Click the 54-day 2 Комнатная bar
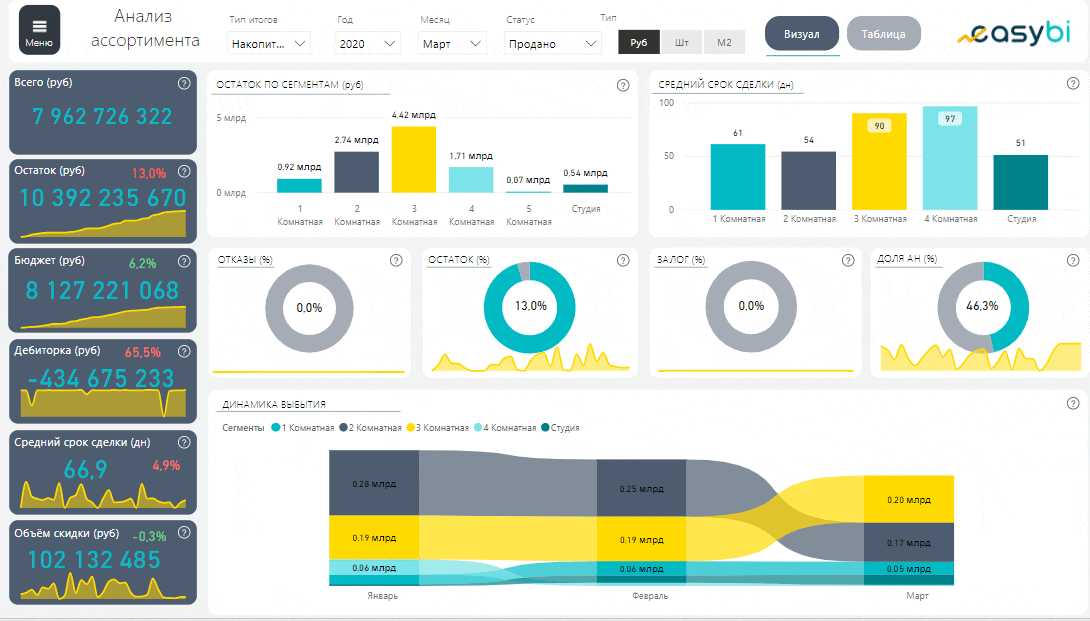The height and width of the screenshot is (621, 1090). pos(808,180)
